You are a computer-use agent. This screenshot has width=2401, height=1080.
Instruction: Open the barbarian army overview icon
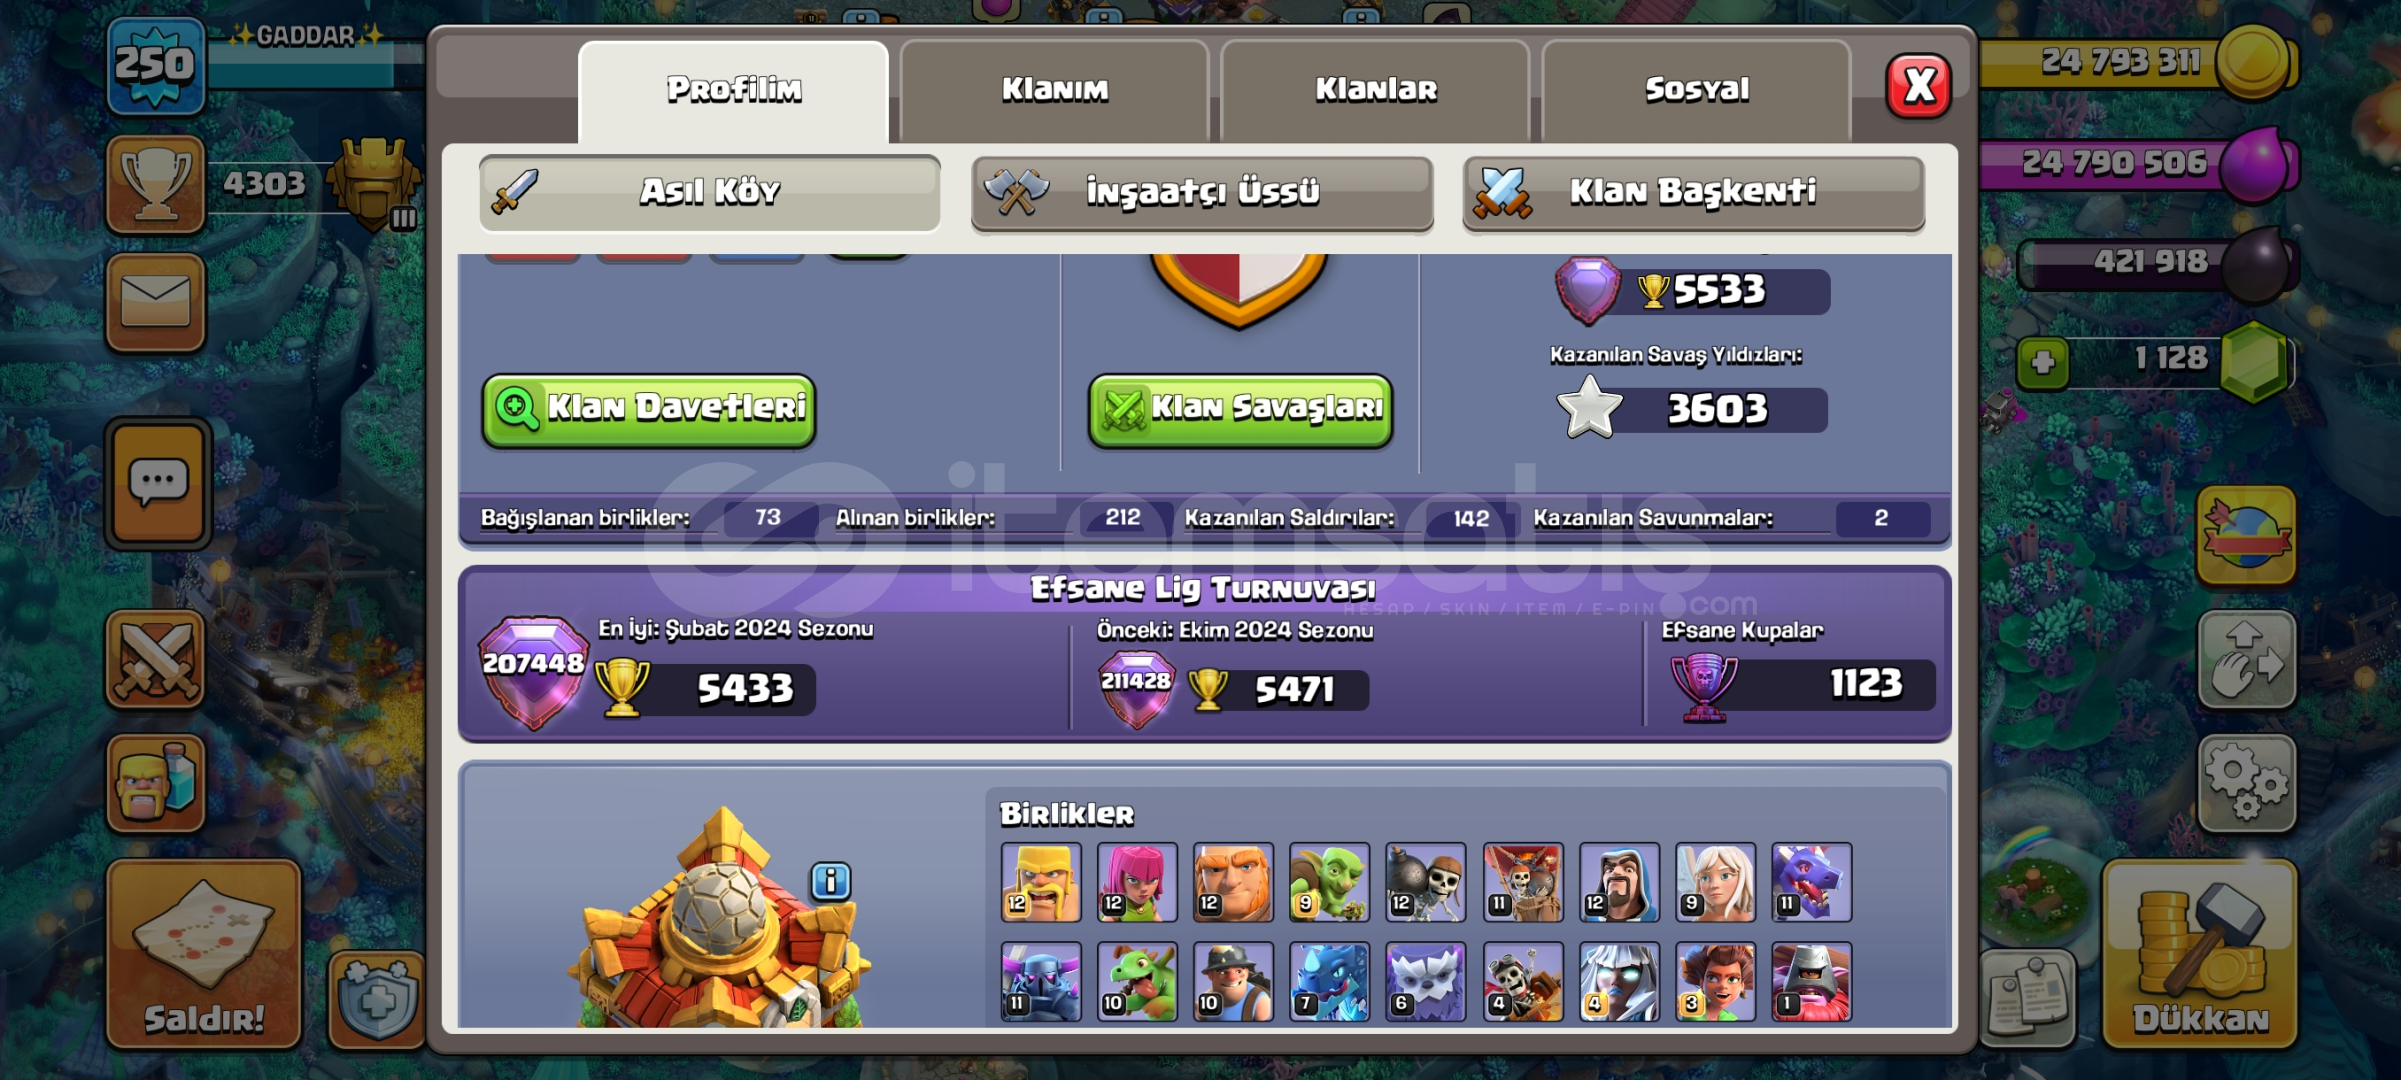[x=156, y=783]
